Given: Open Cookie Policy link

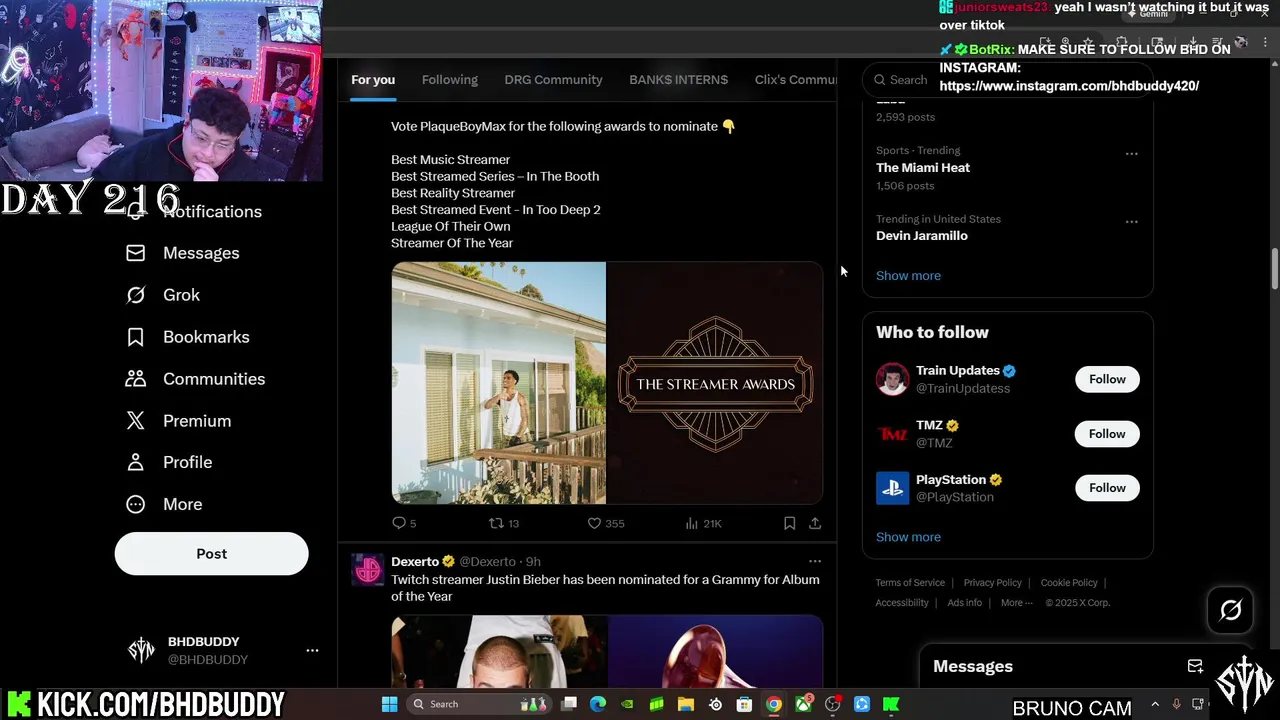Looking at the screenshot, I should pyautogui.click(x=1069, y=583).
